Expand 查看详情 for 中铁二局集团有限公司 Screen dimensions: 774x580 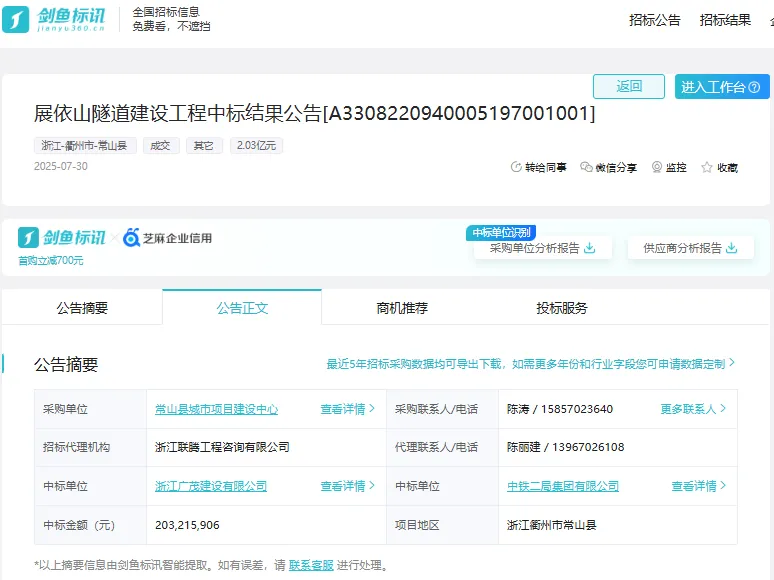click(698, 486)
